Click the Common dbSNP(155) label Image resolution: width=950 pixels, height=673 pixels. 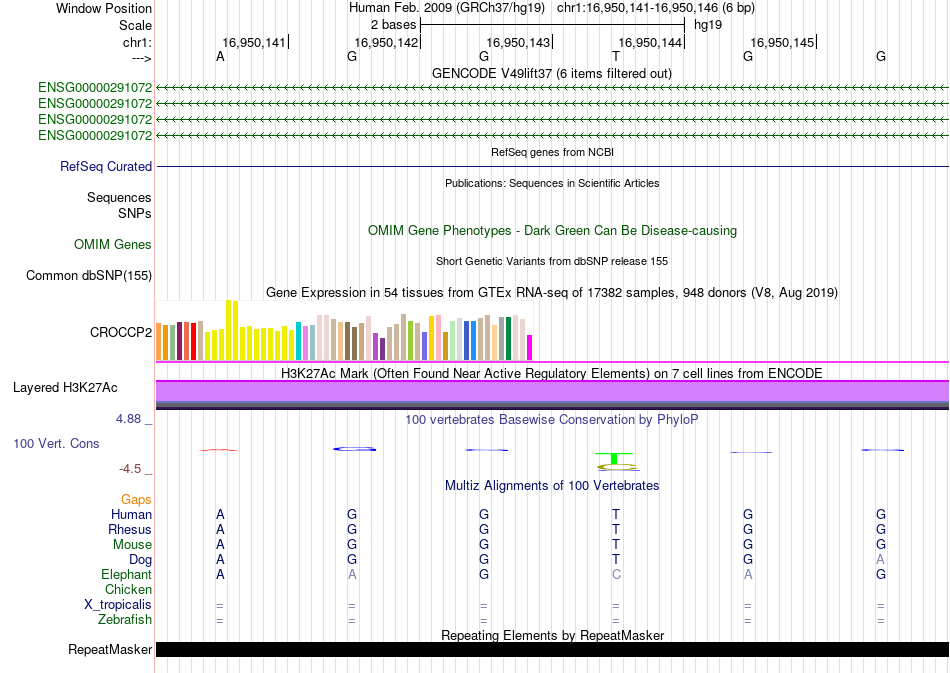(89, 276)
